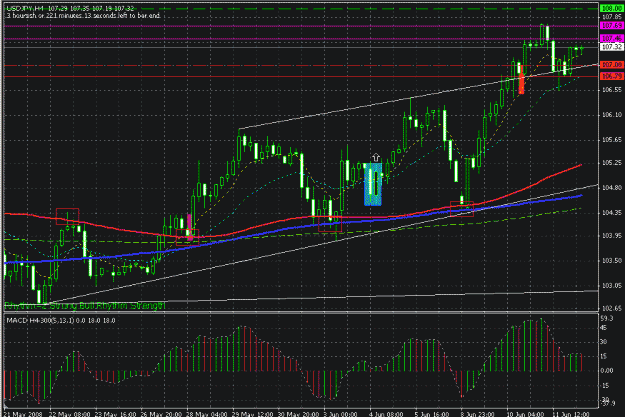Click the 106.55 price scale value
The width and height of the screenshot is (625, 417).
pyautogui.click(x=611, y=90)
